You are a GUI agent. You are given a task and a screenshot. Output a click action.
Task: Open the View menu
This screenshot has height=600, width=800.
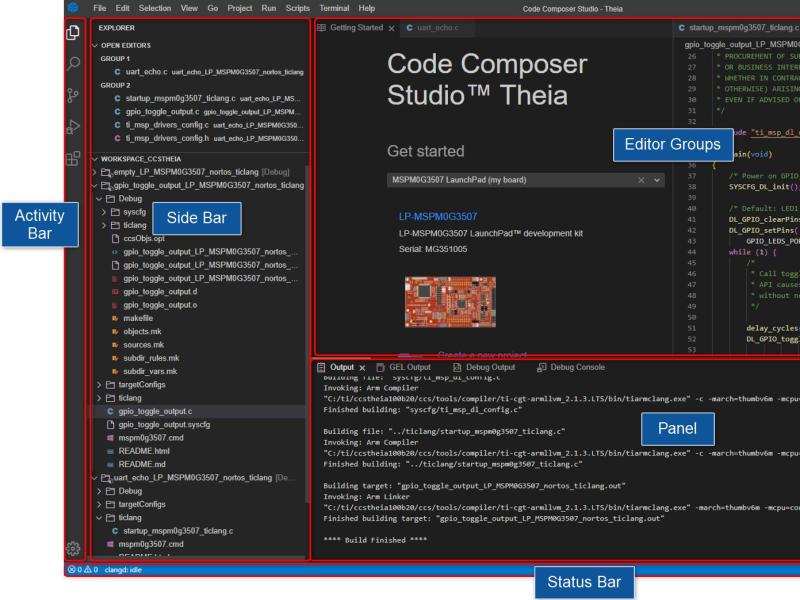tap(189, 8)
